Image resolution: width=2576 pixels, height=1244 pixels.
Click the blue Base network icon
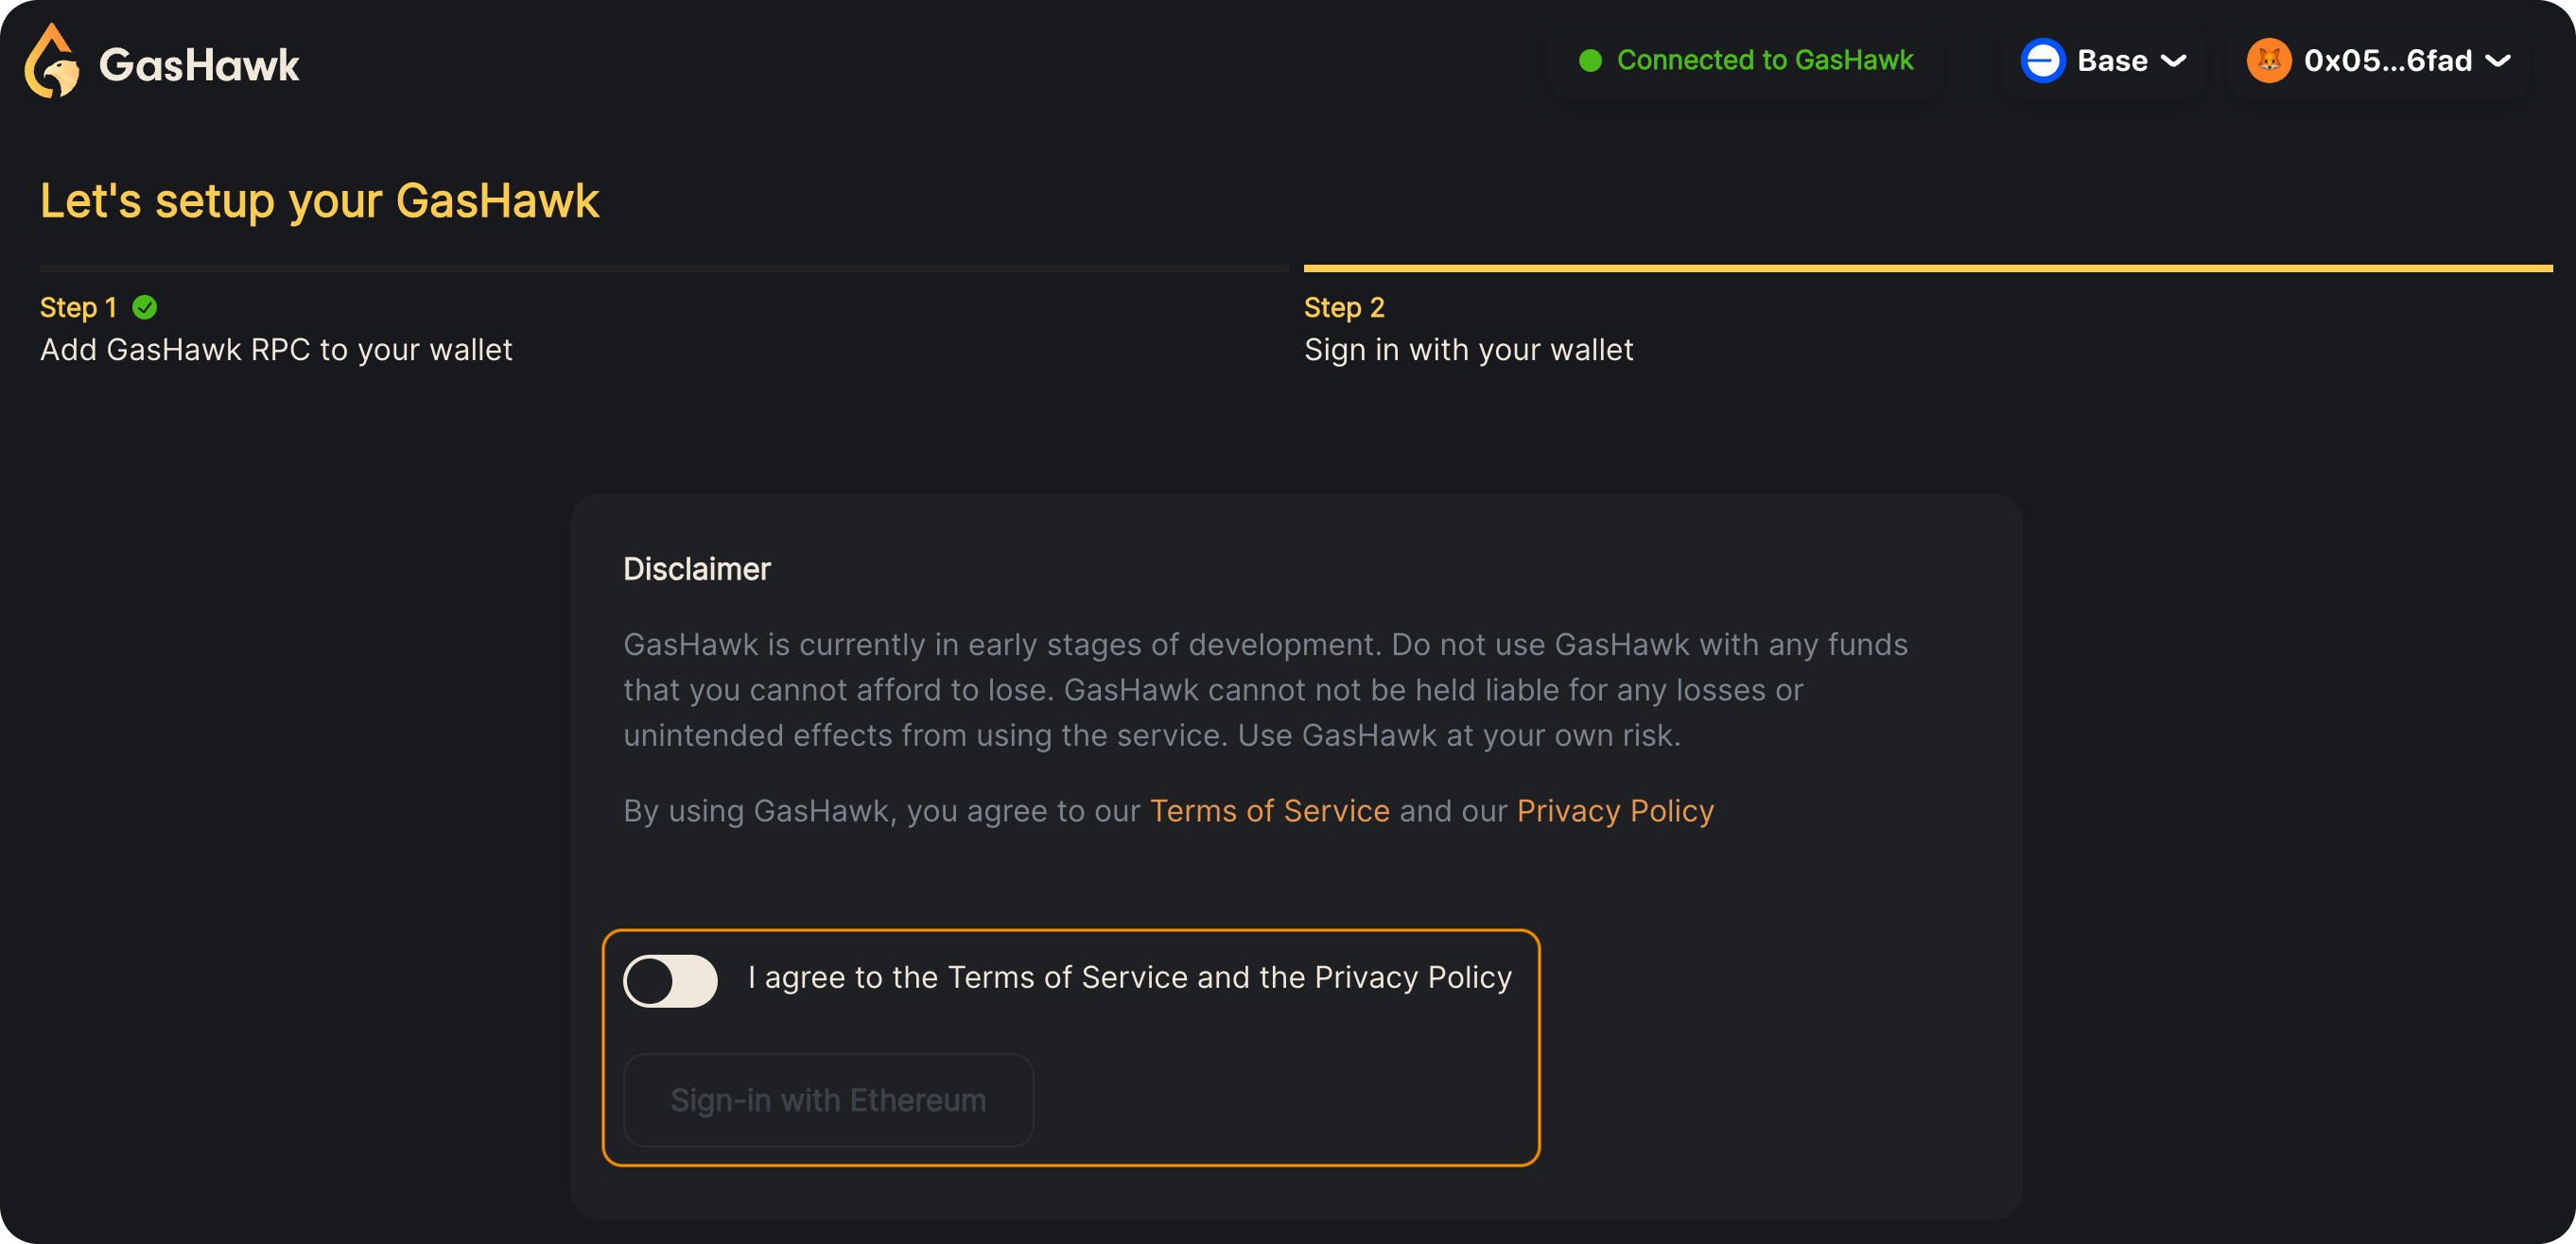[2043, 61]
